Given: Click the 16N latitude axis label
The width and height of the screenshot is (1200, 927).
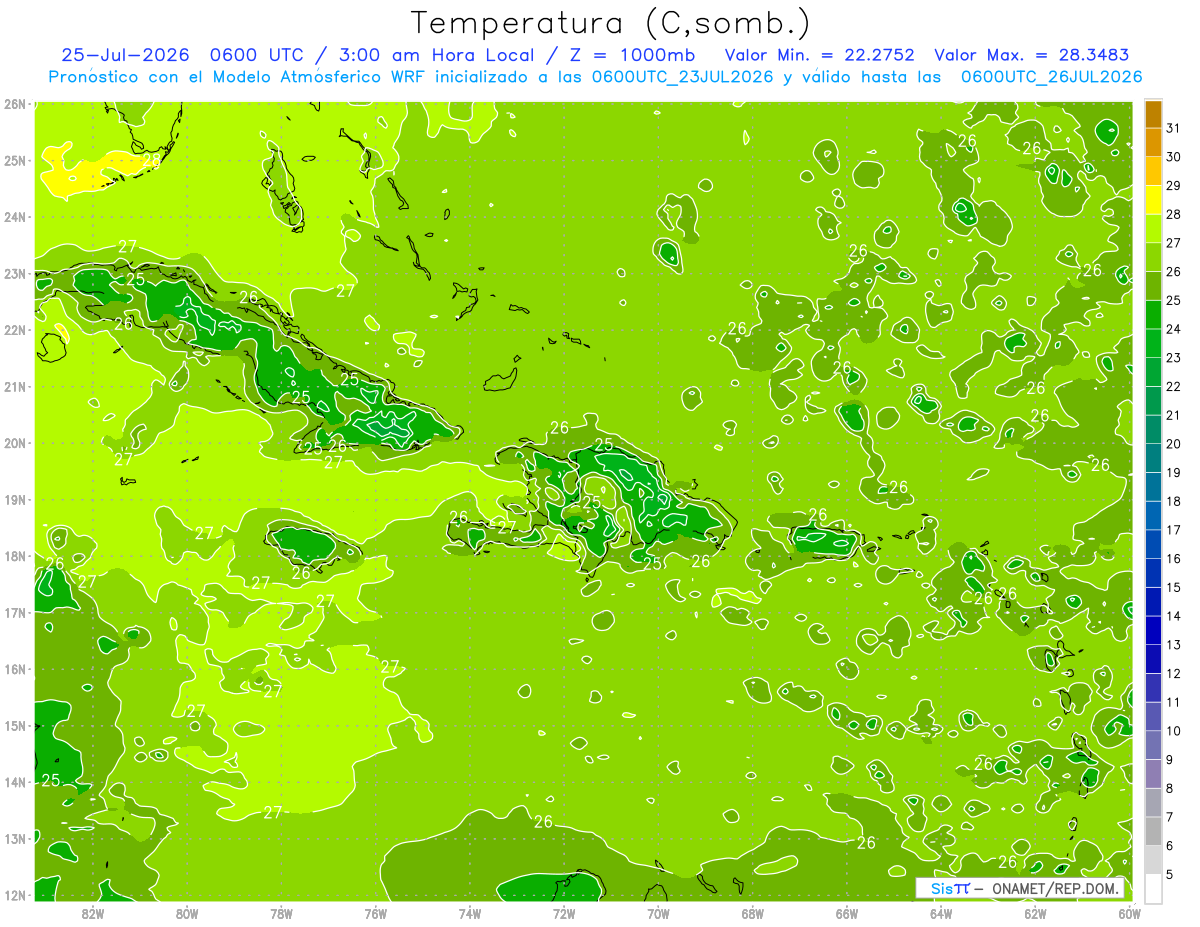Looking at the screenshot, I should [14, 669].
